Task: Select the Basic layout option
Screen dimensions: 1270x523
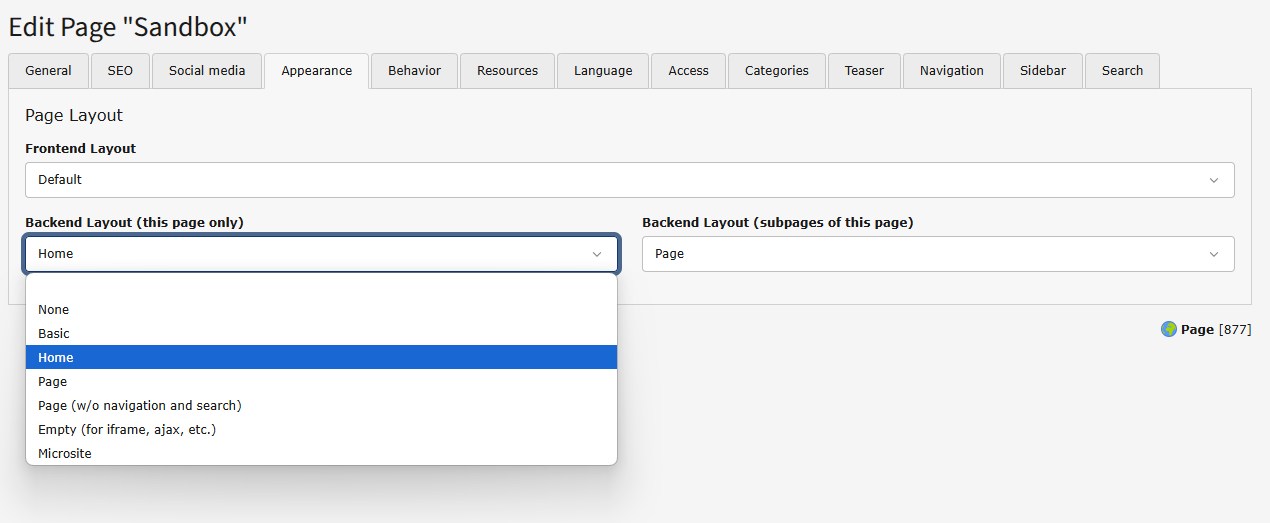Action: (321, 334)
